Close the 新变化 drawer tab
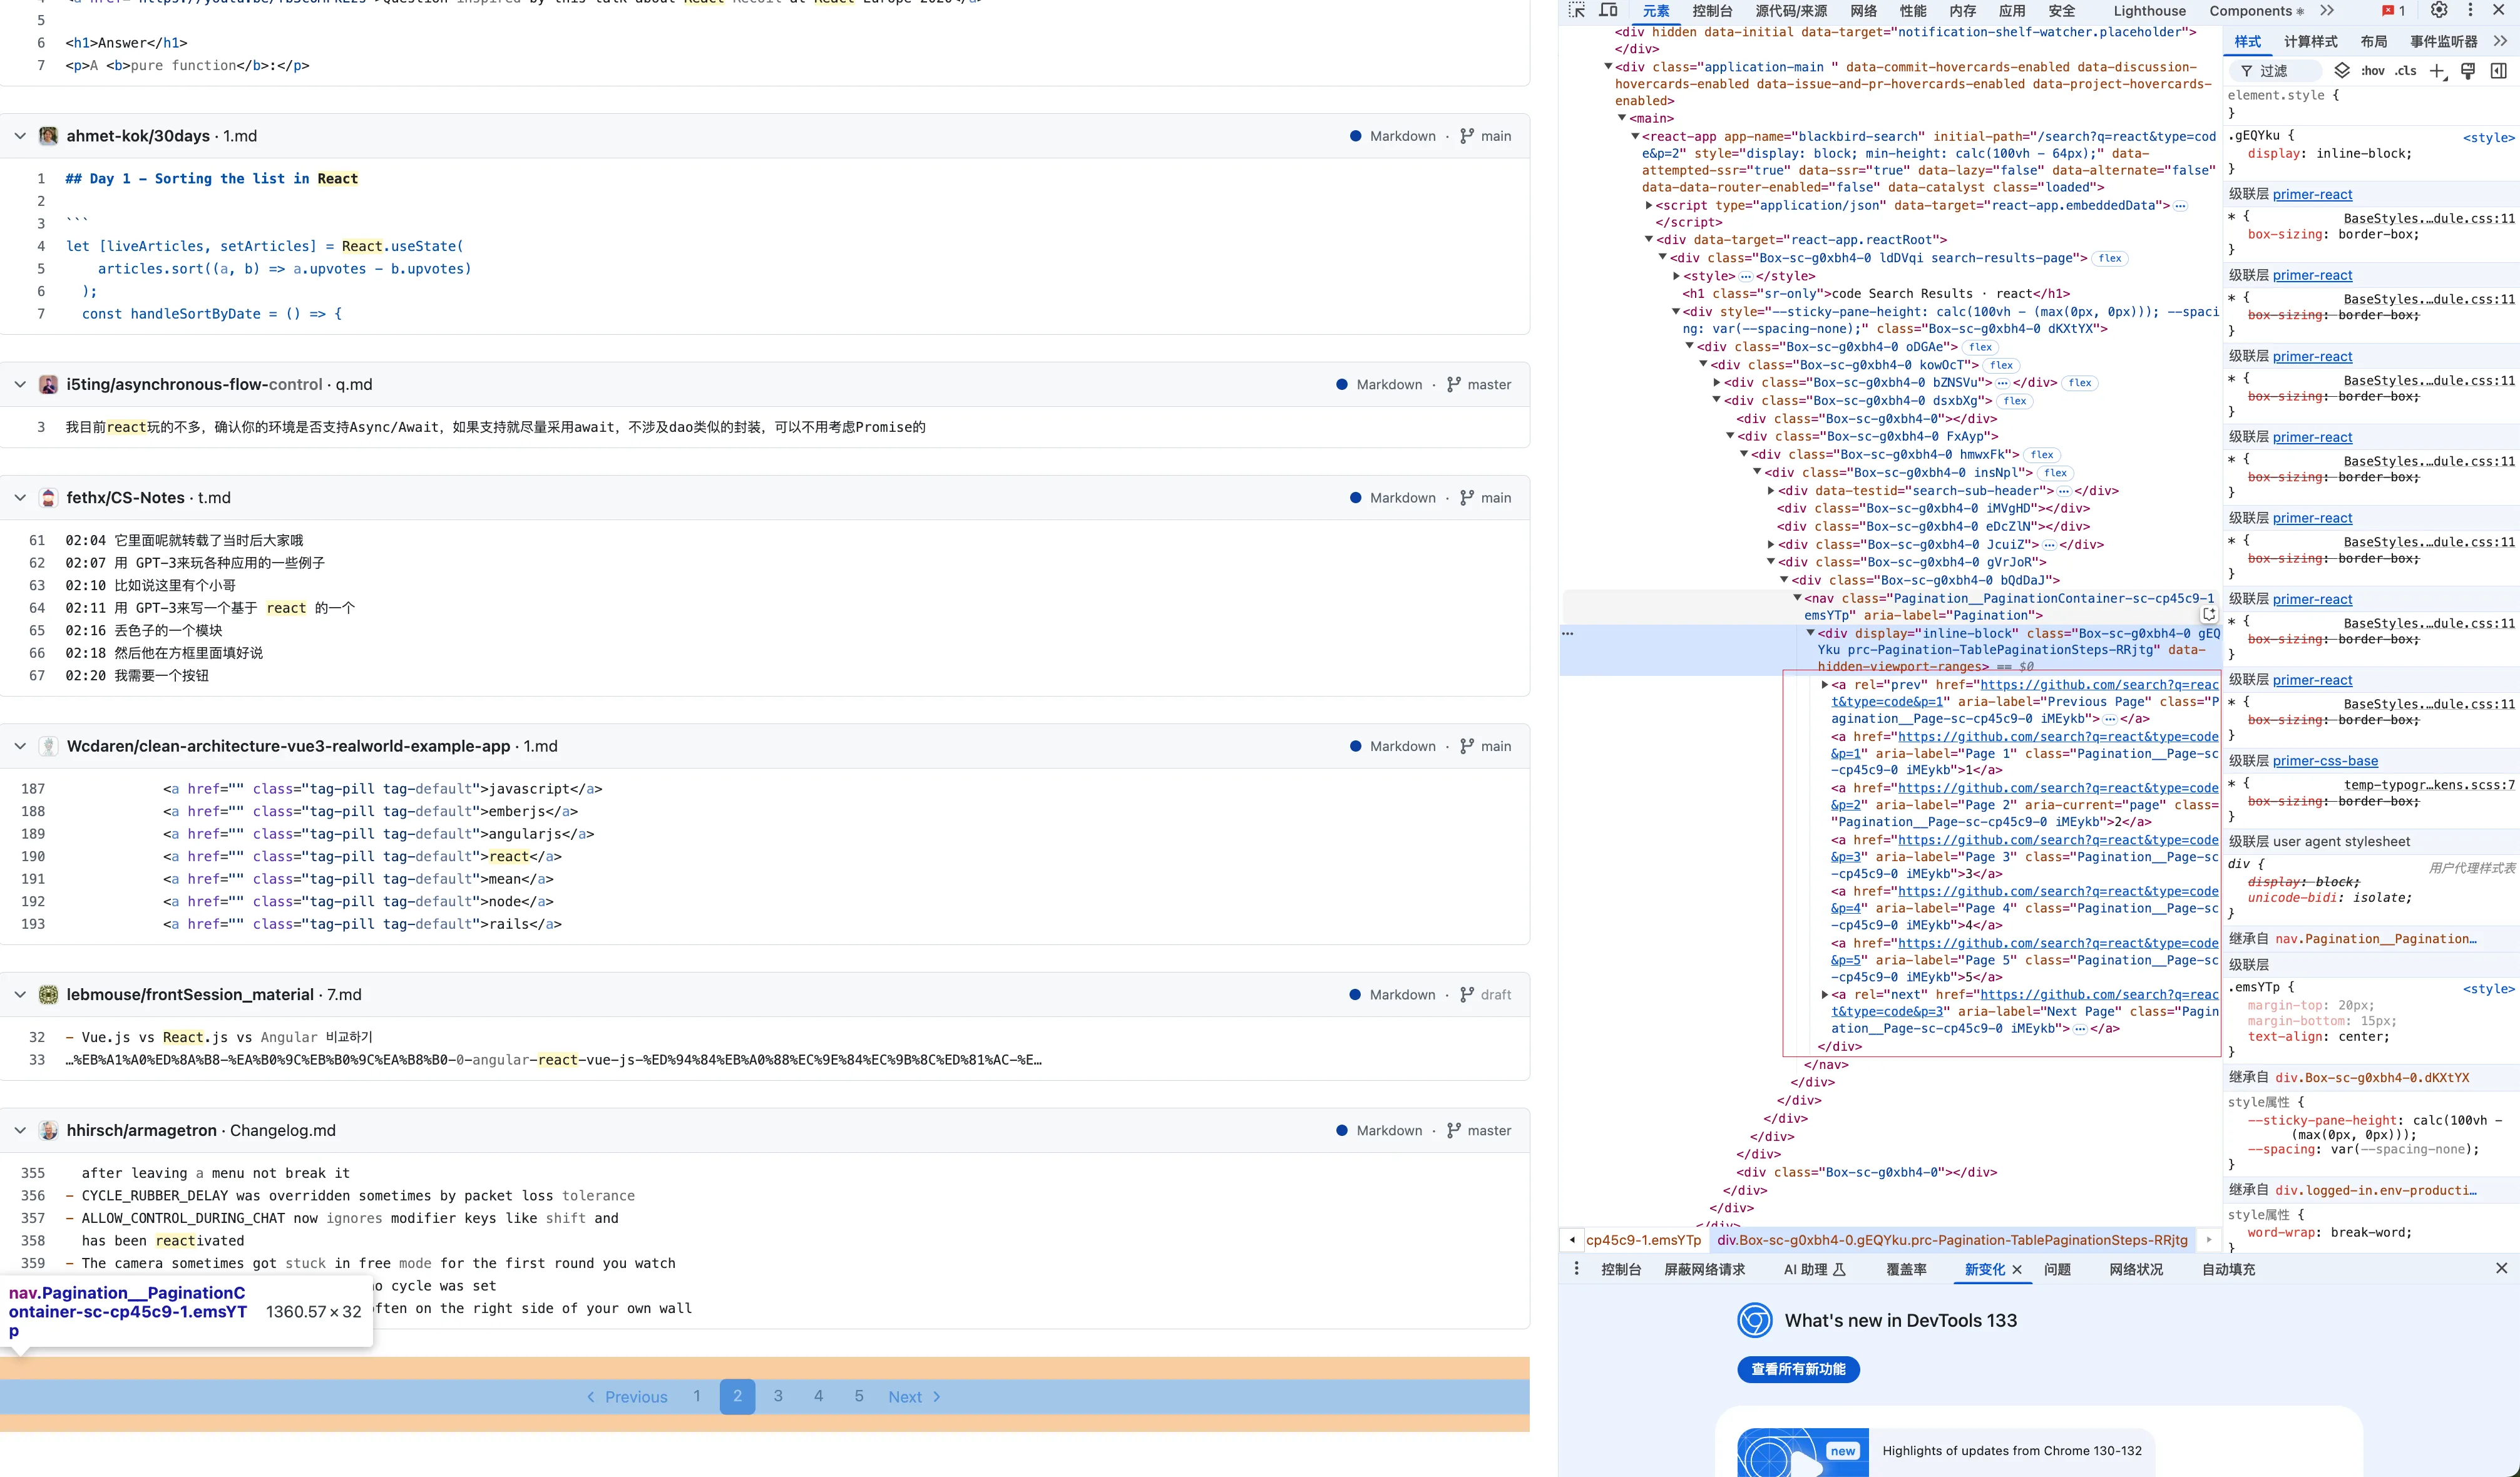The image size is (2520, 1477). point(2017,1269)
